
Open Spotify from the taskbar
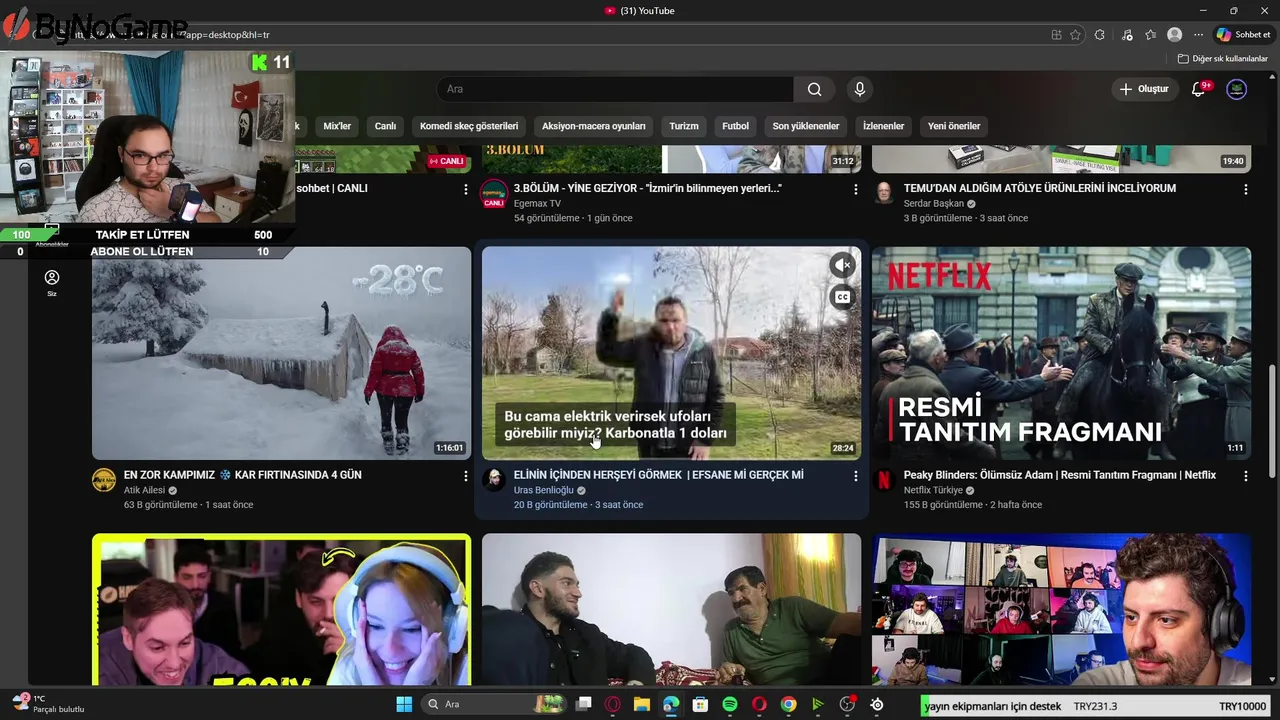730,704
